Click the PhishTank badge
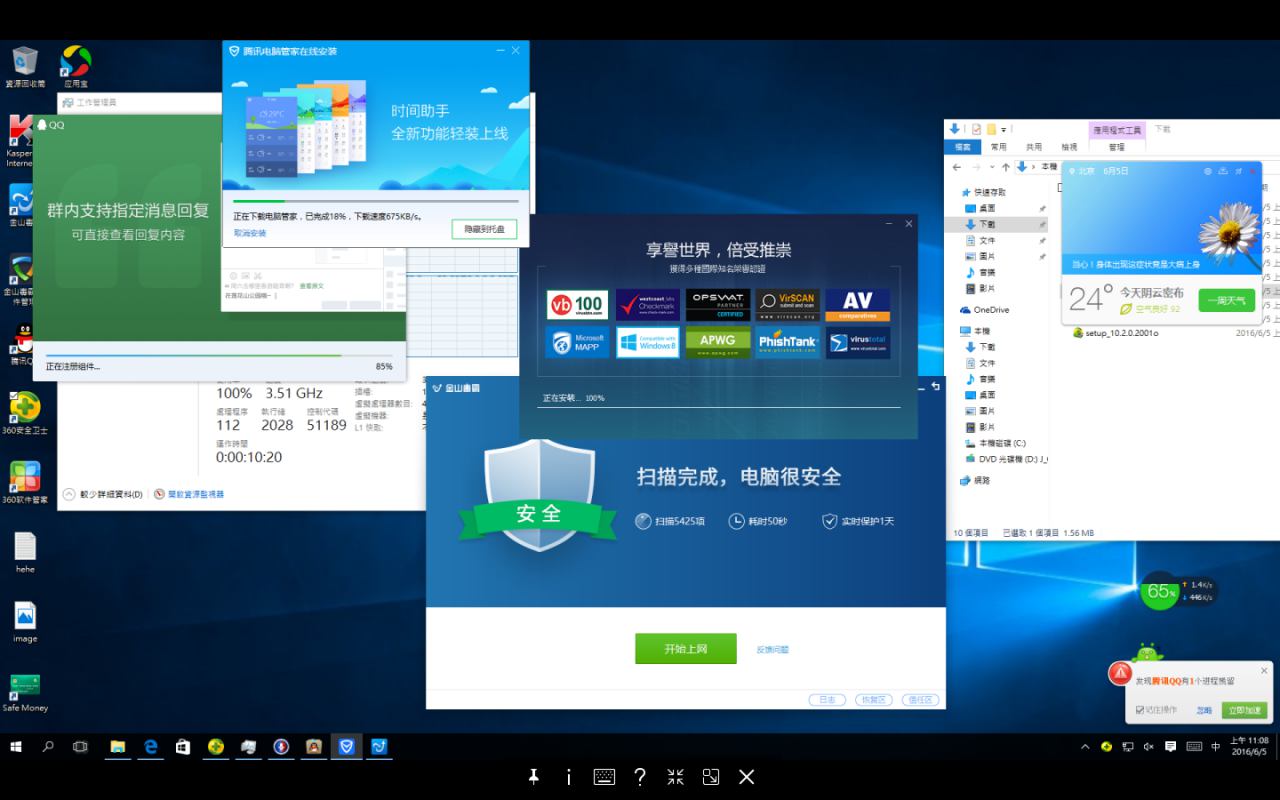Viewport: 1280px width, 800px height. 788,342
